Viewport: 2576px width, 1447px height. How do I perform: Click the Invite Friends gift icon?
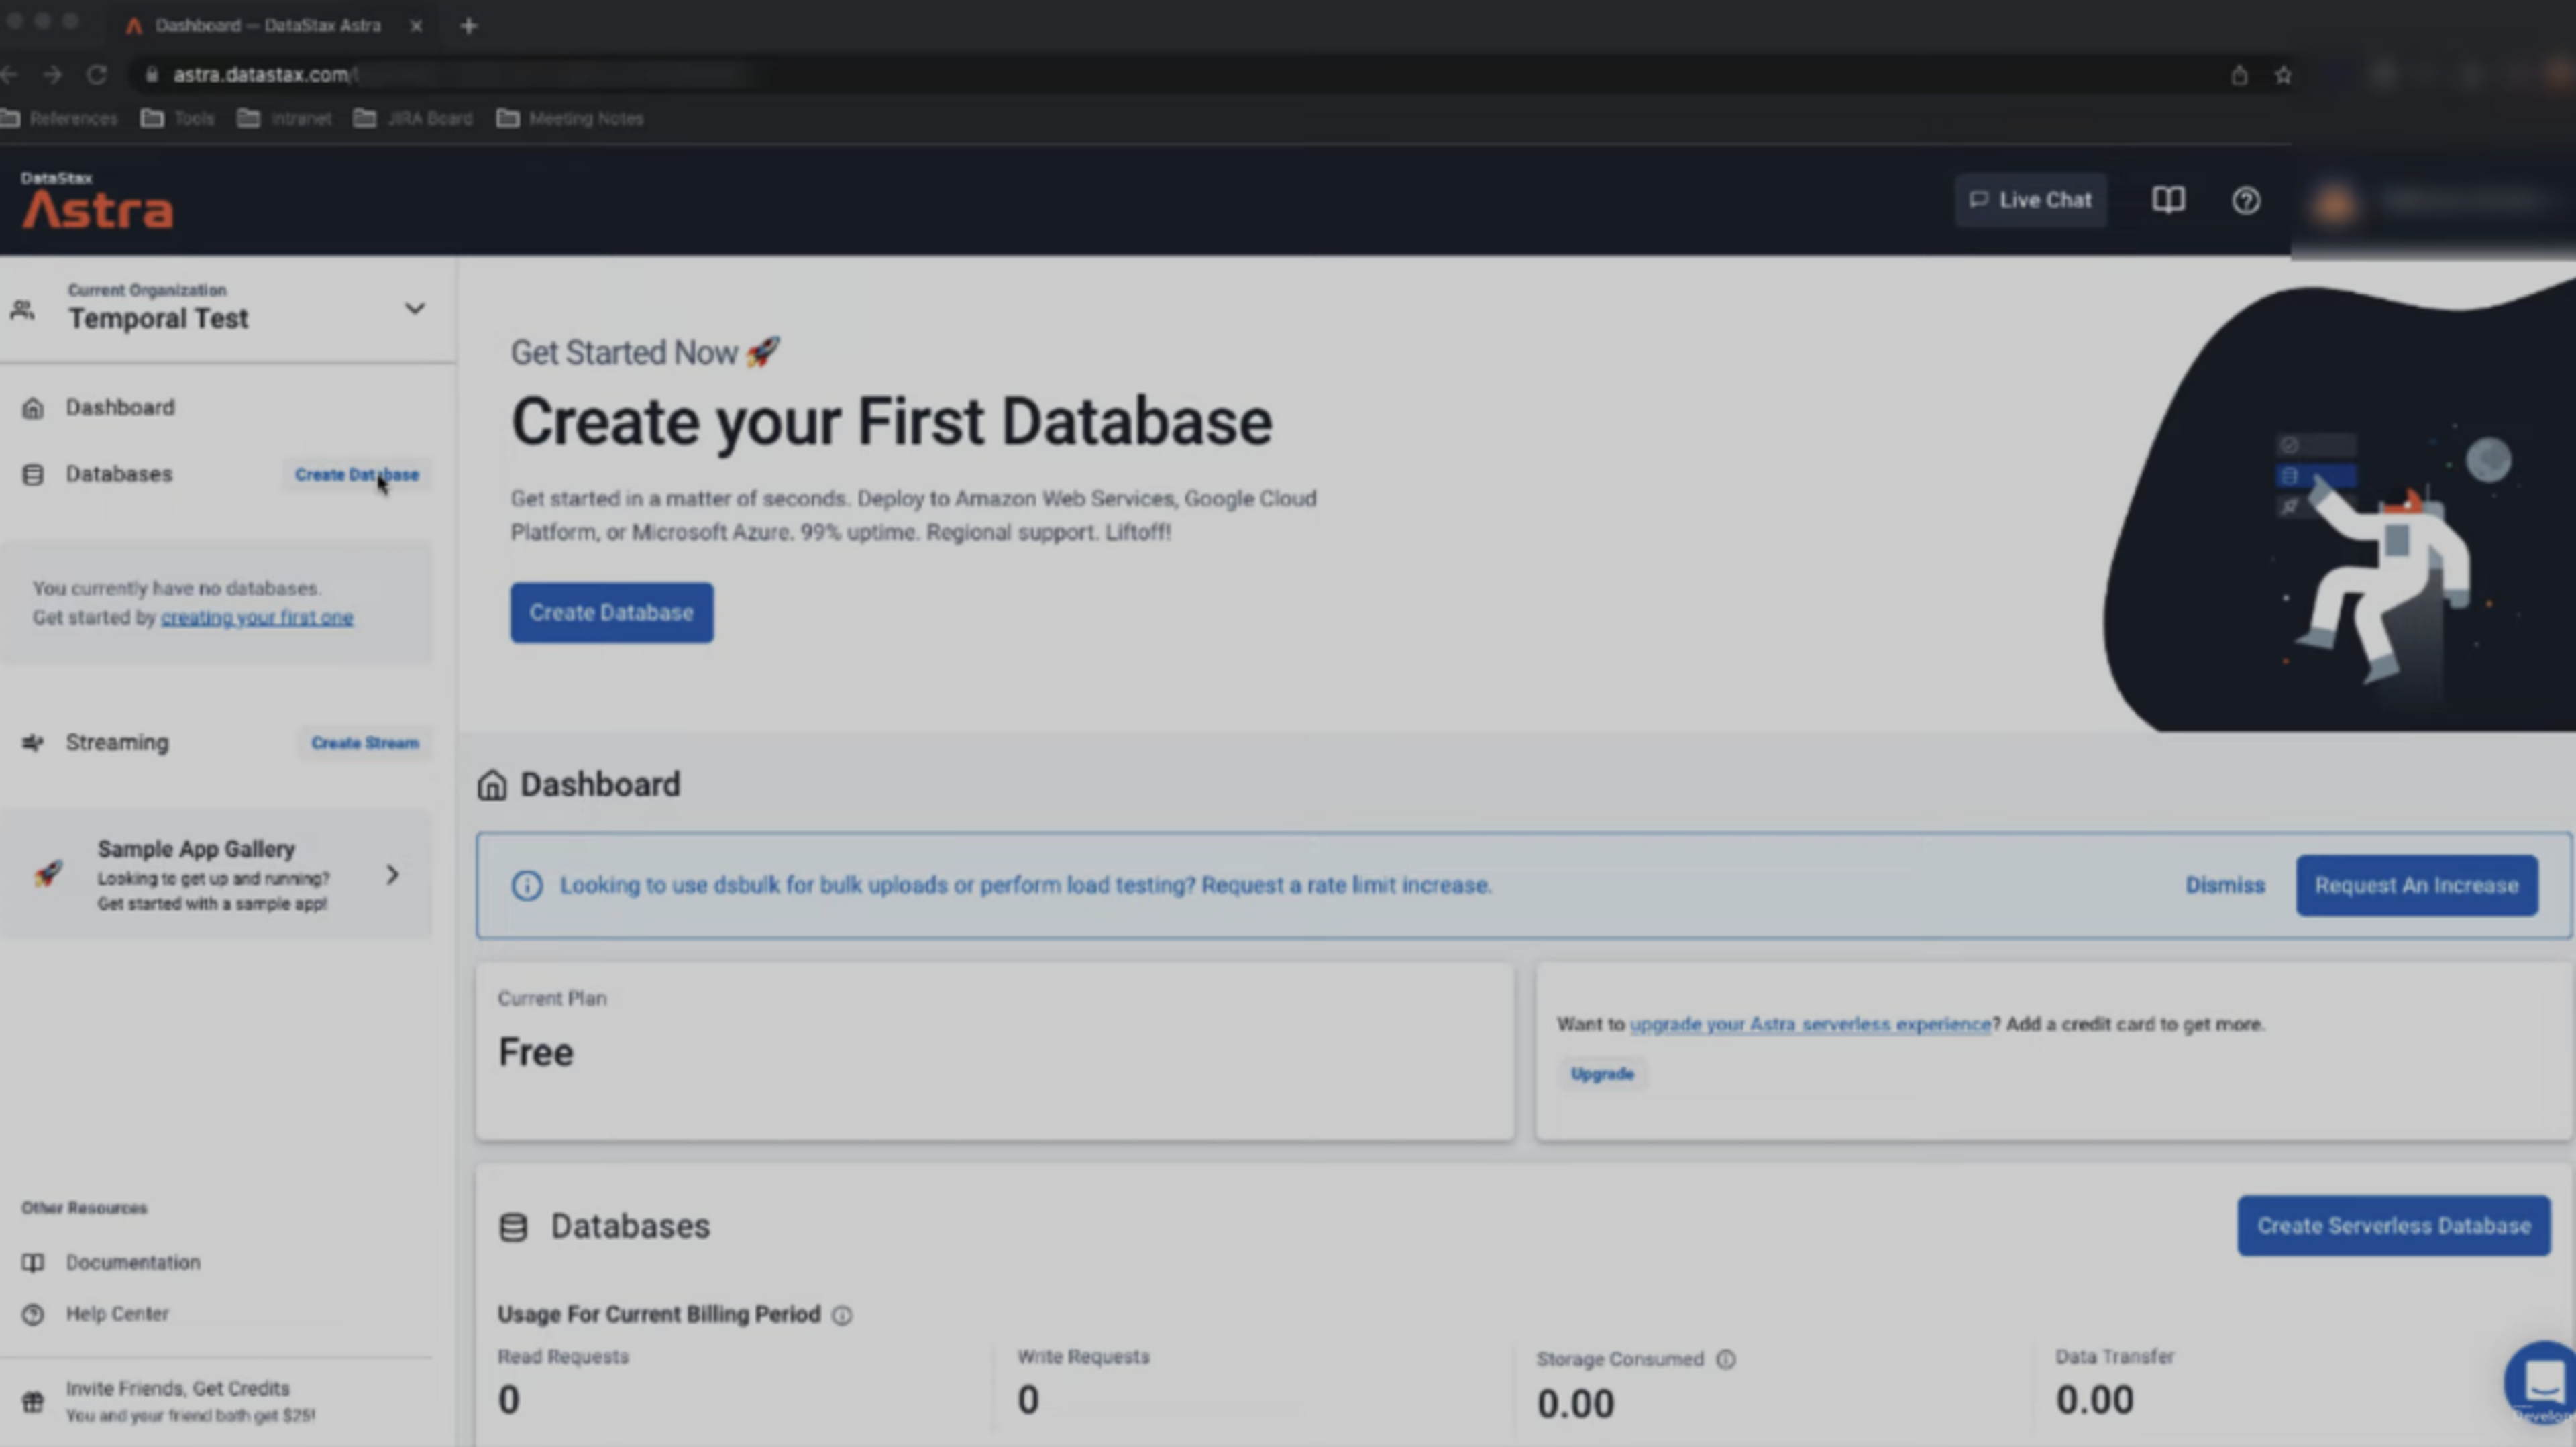click(x=33, y=1401)
